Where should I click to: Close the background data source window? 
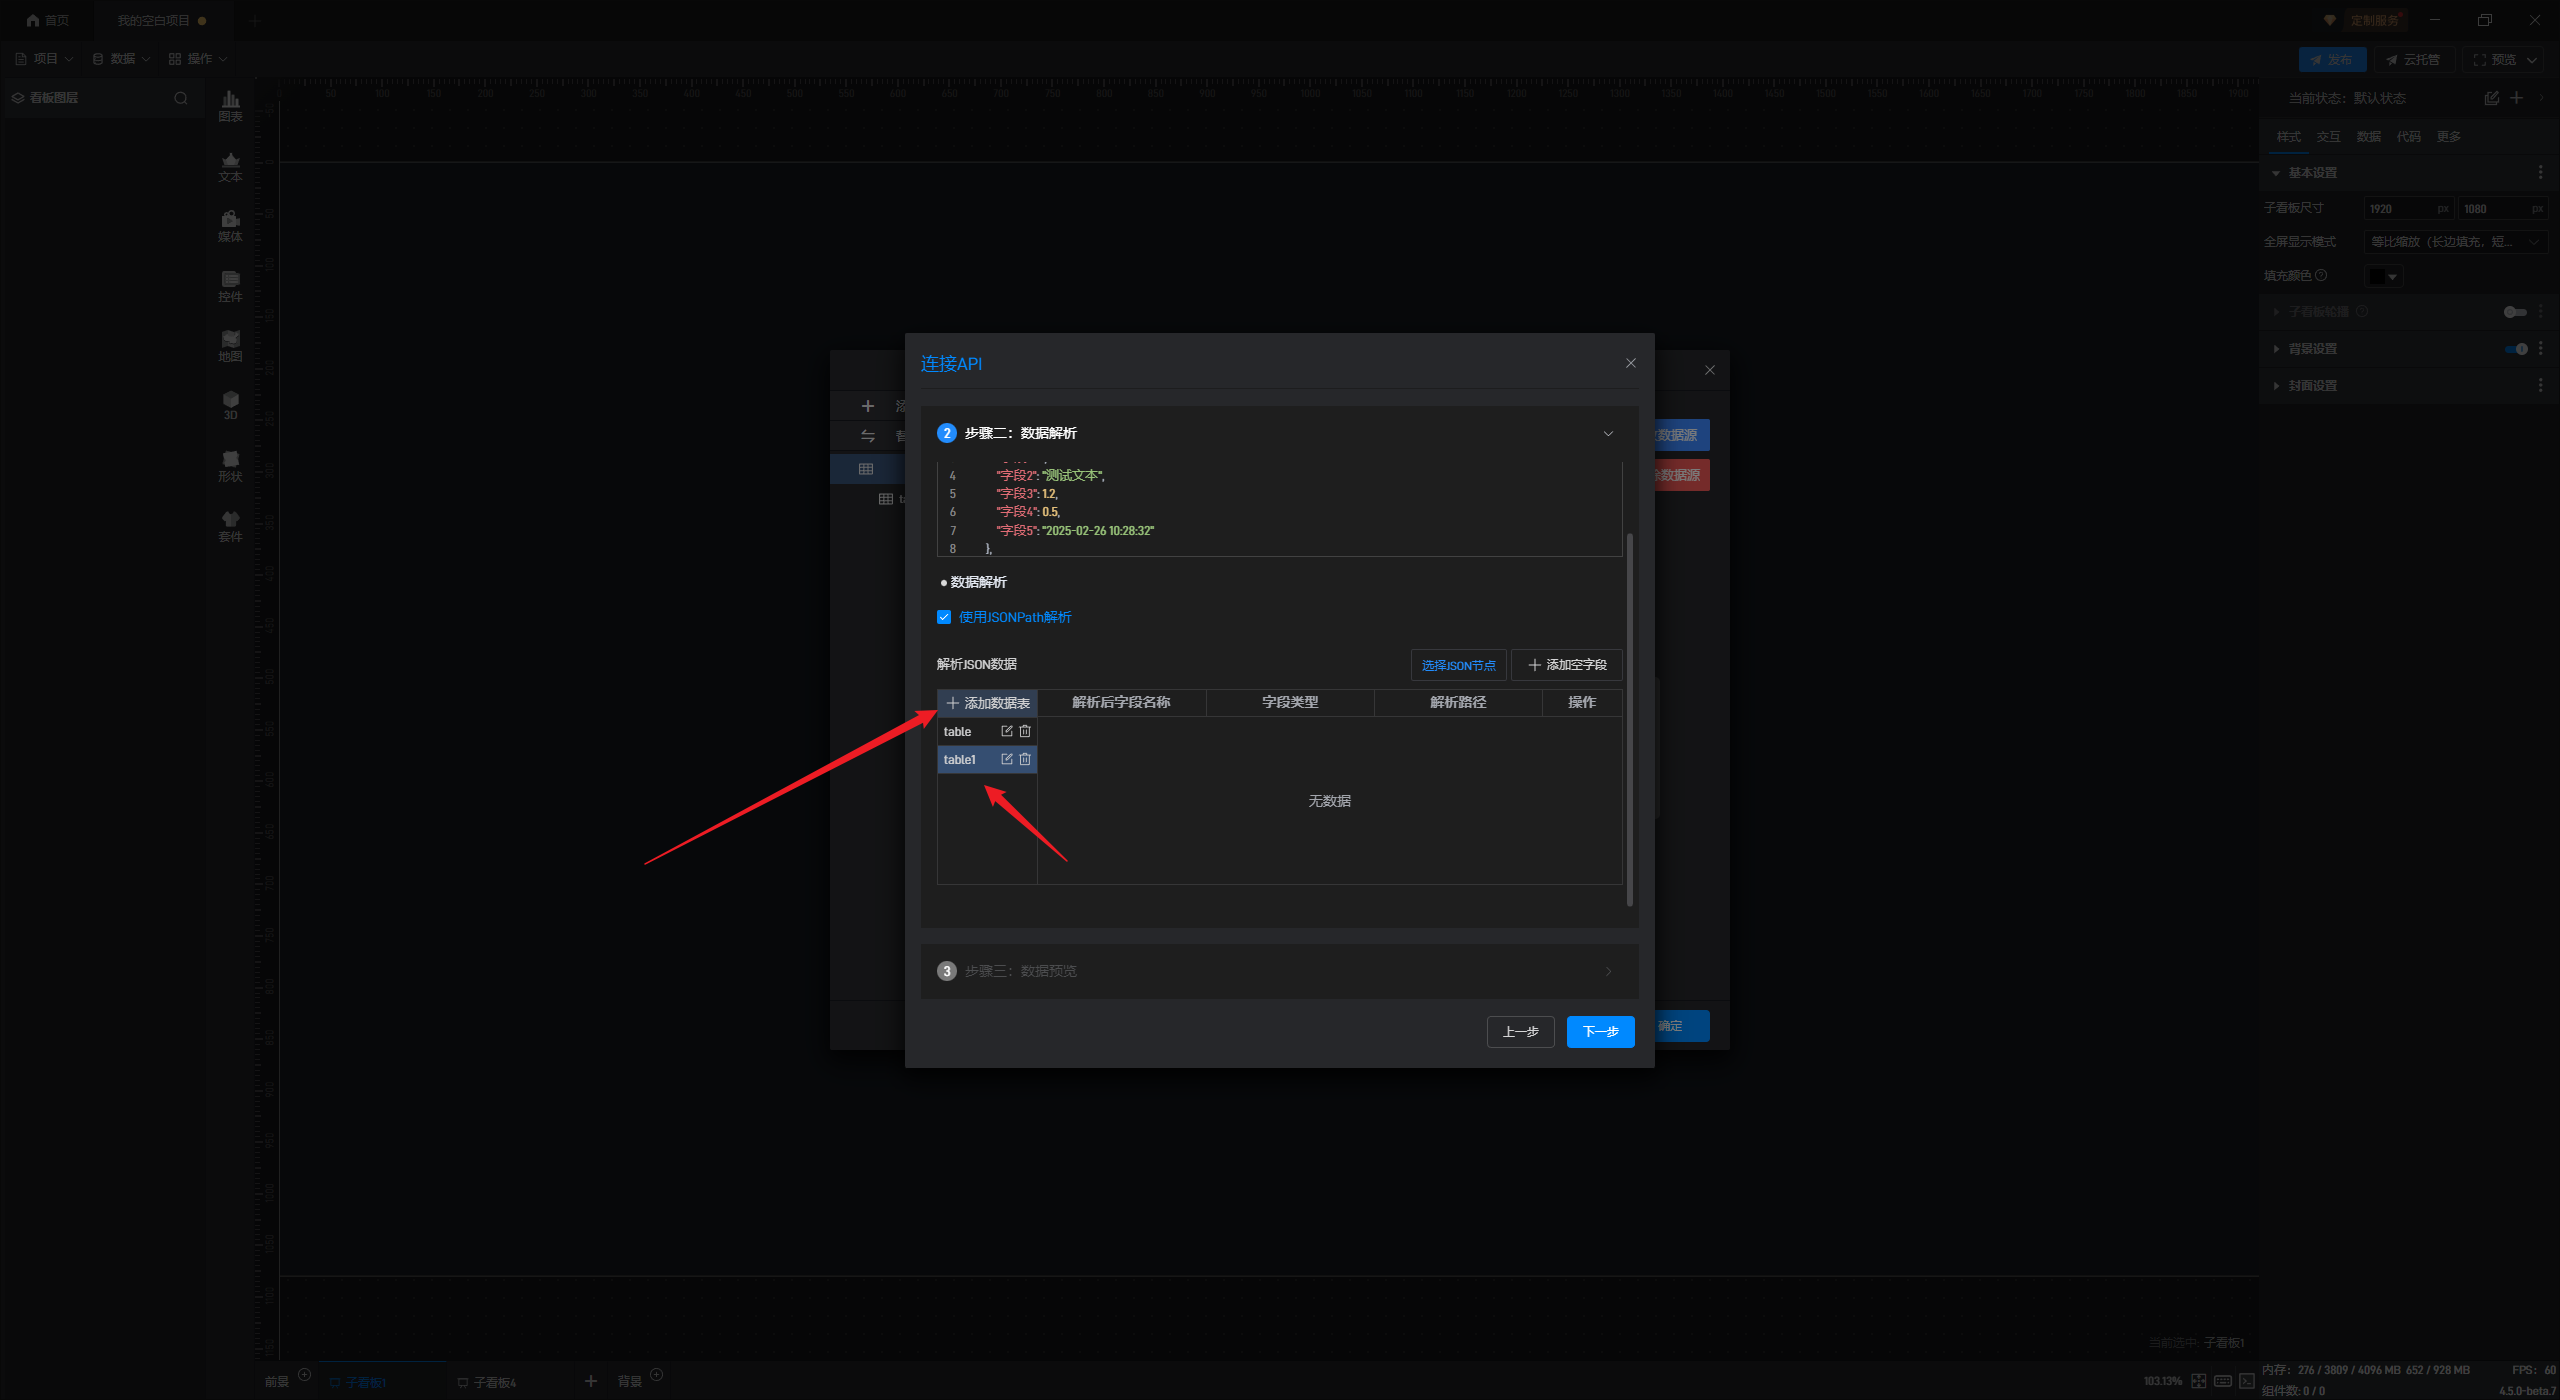[1710, 370]
